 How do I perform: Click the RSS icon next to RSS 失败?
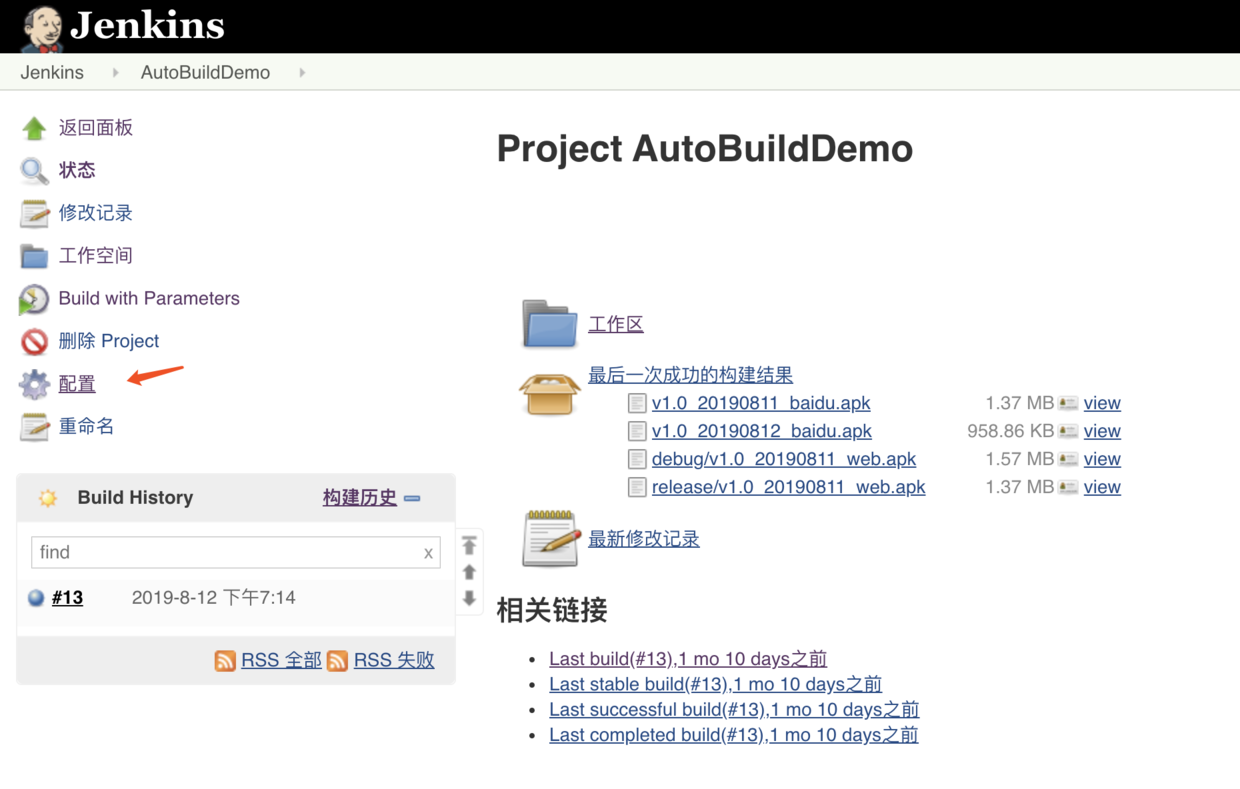[338, 661]
